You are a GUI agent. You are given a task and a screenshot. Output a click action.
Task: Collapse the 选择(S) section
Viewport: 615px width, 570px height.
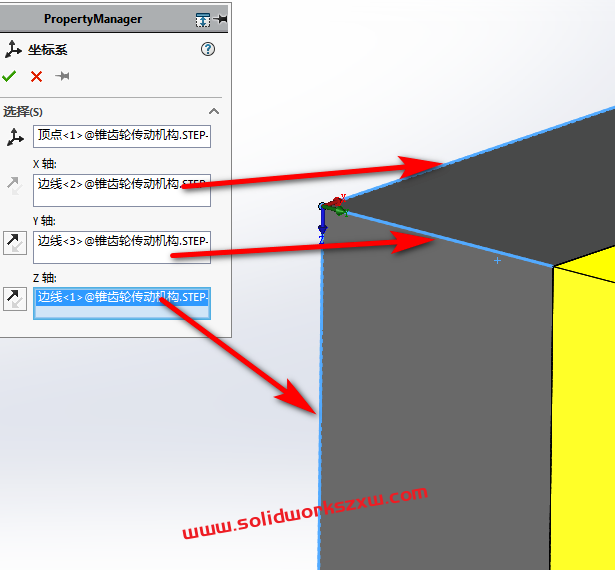click(x=214, y=111)
